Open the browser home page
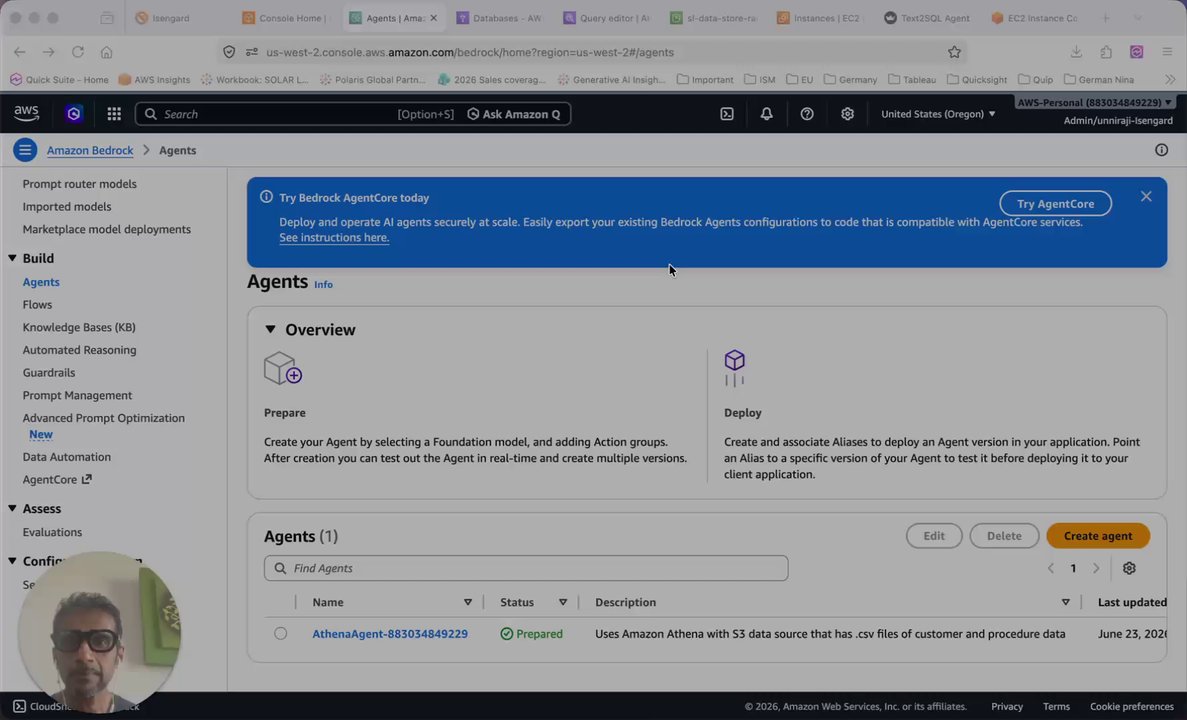Screen dimensions: 1187x720 tap(107, 52)
